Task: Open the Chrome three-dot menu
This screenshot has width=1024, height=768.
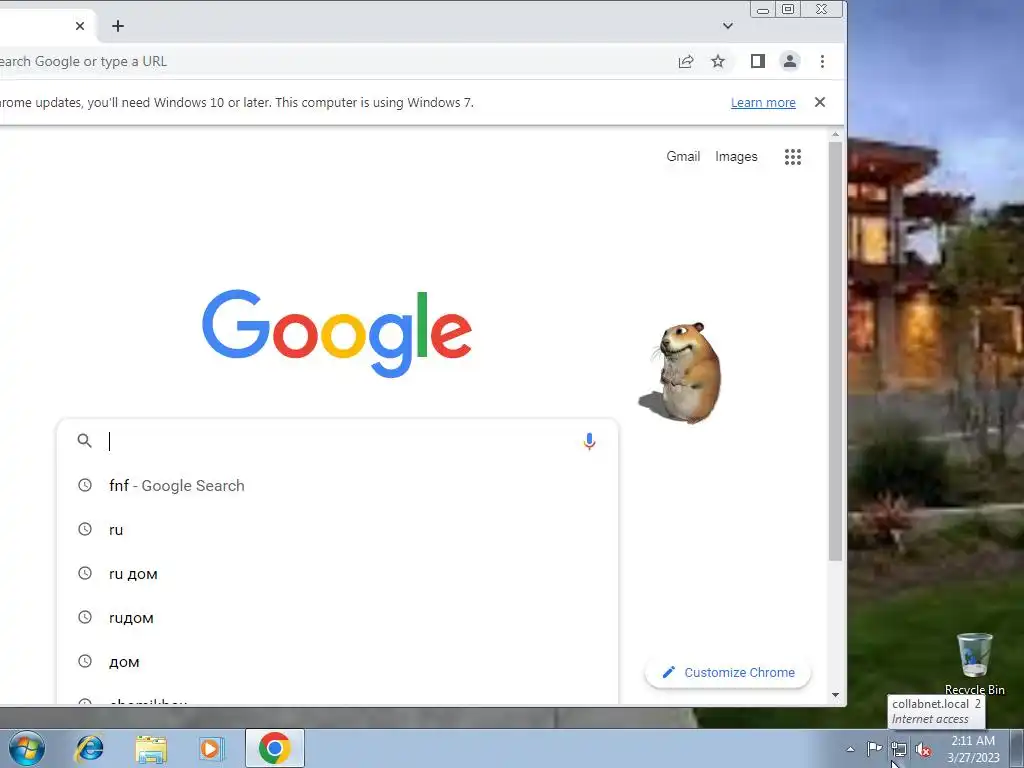Action: point(822,61)
